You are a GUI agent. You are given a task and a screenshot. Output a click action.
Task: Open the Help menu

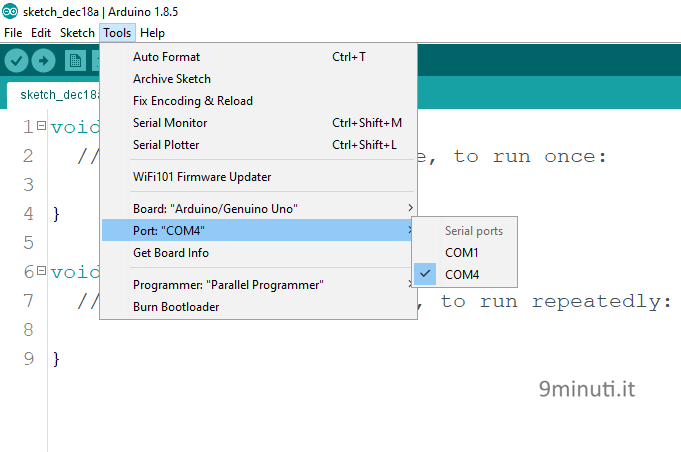tap(152, 33)
